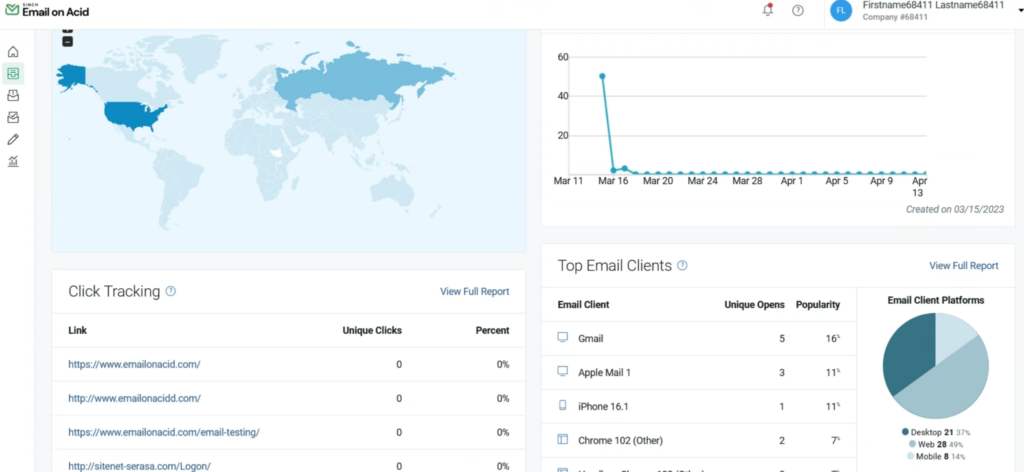
Task: View Full Report for Top Email Clients
Action: pyautogui.click(x=963, y=265)
